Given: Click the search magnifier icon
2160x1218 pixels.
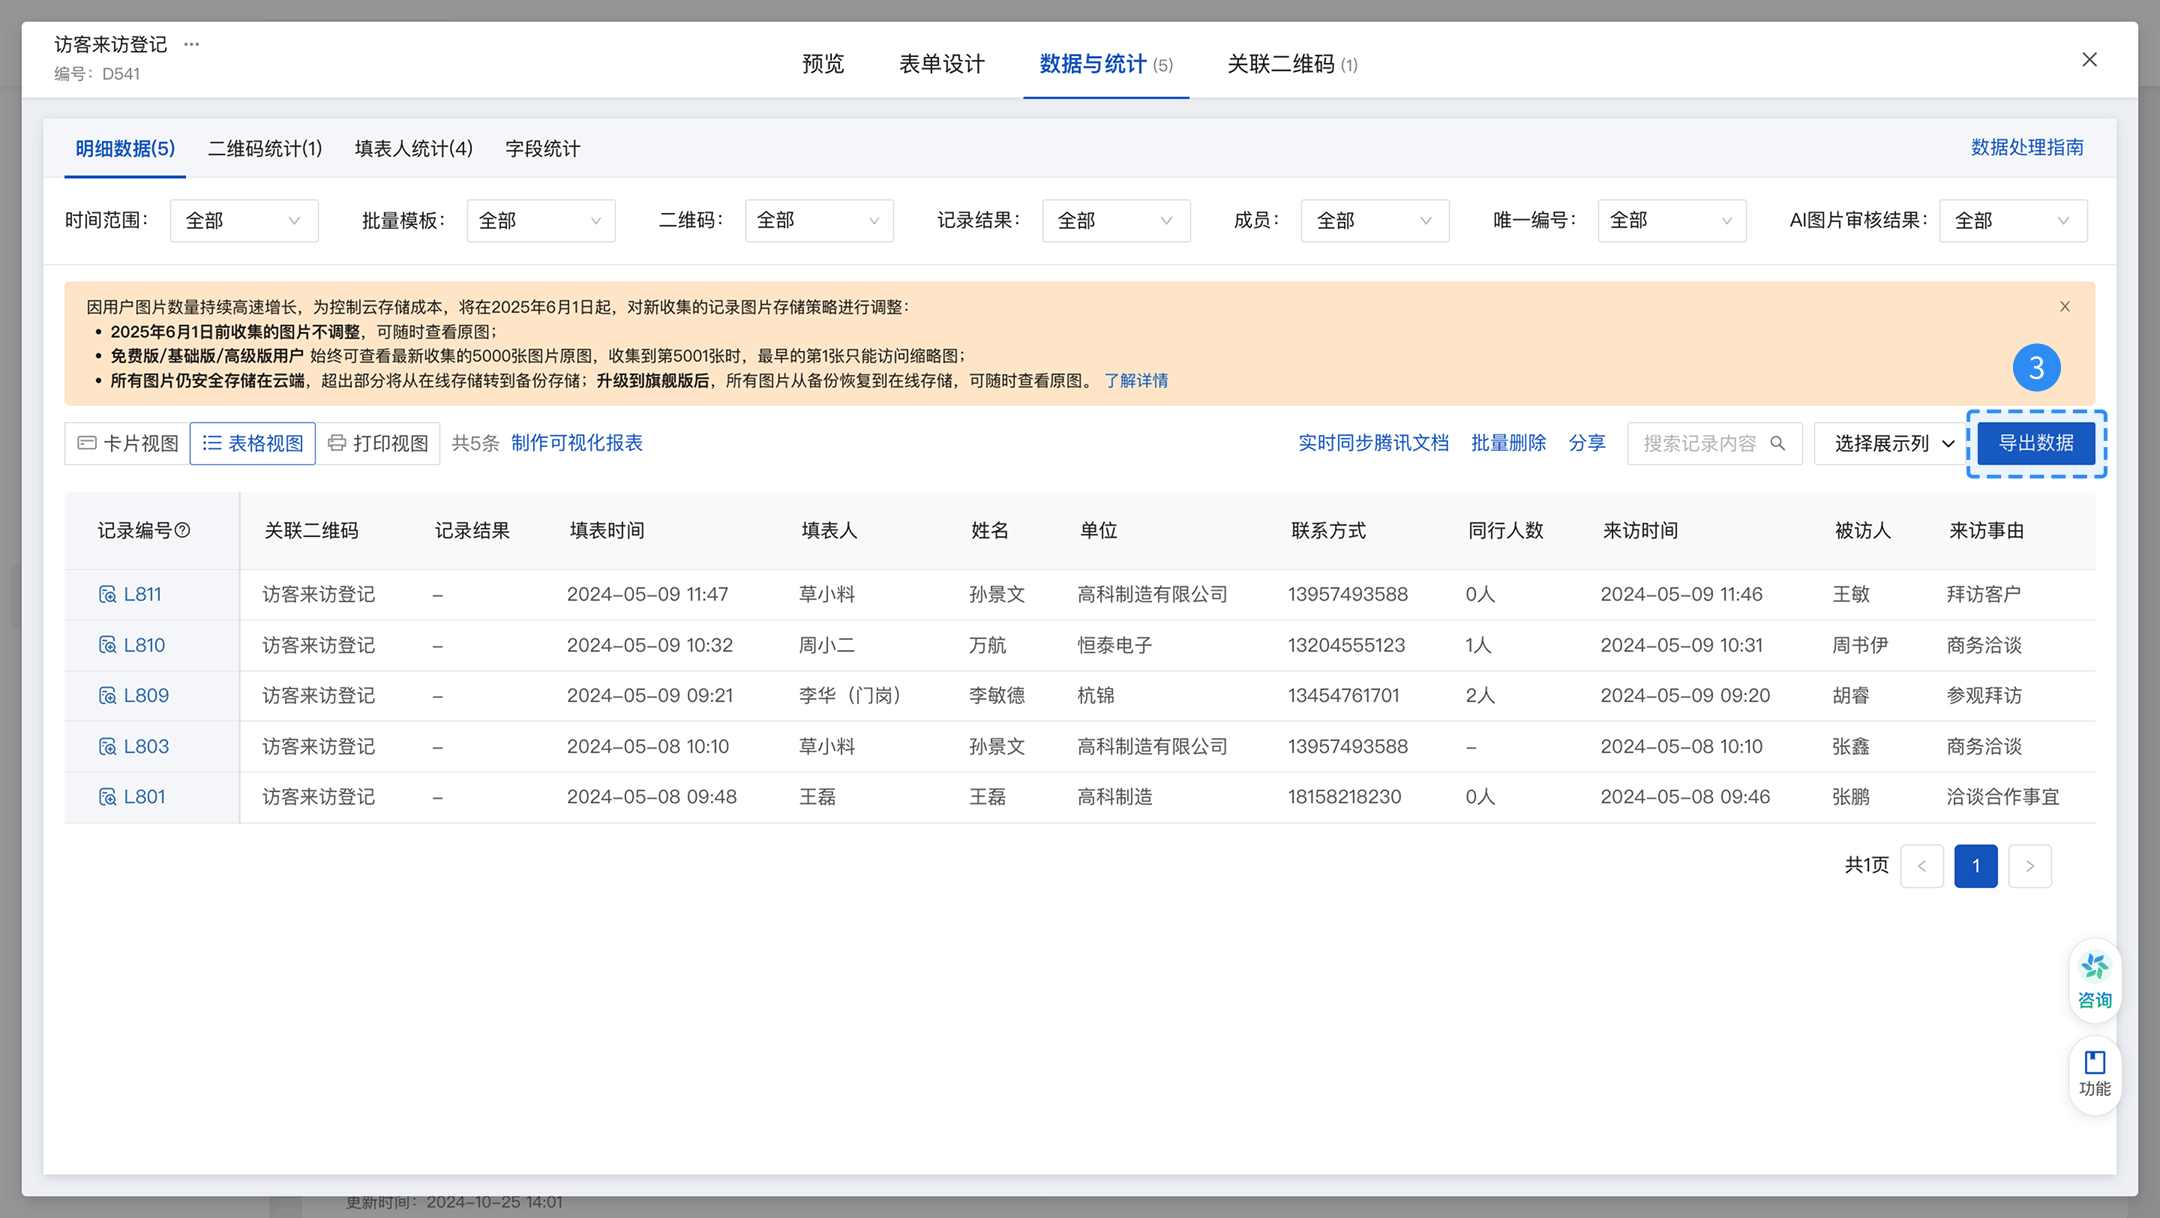Looking at the screenshot, I should coord(1777,443).
